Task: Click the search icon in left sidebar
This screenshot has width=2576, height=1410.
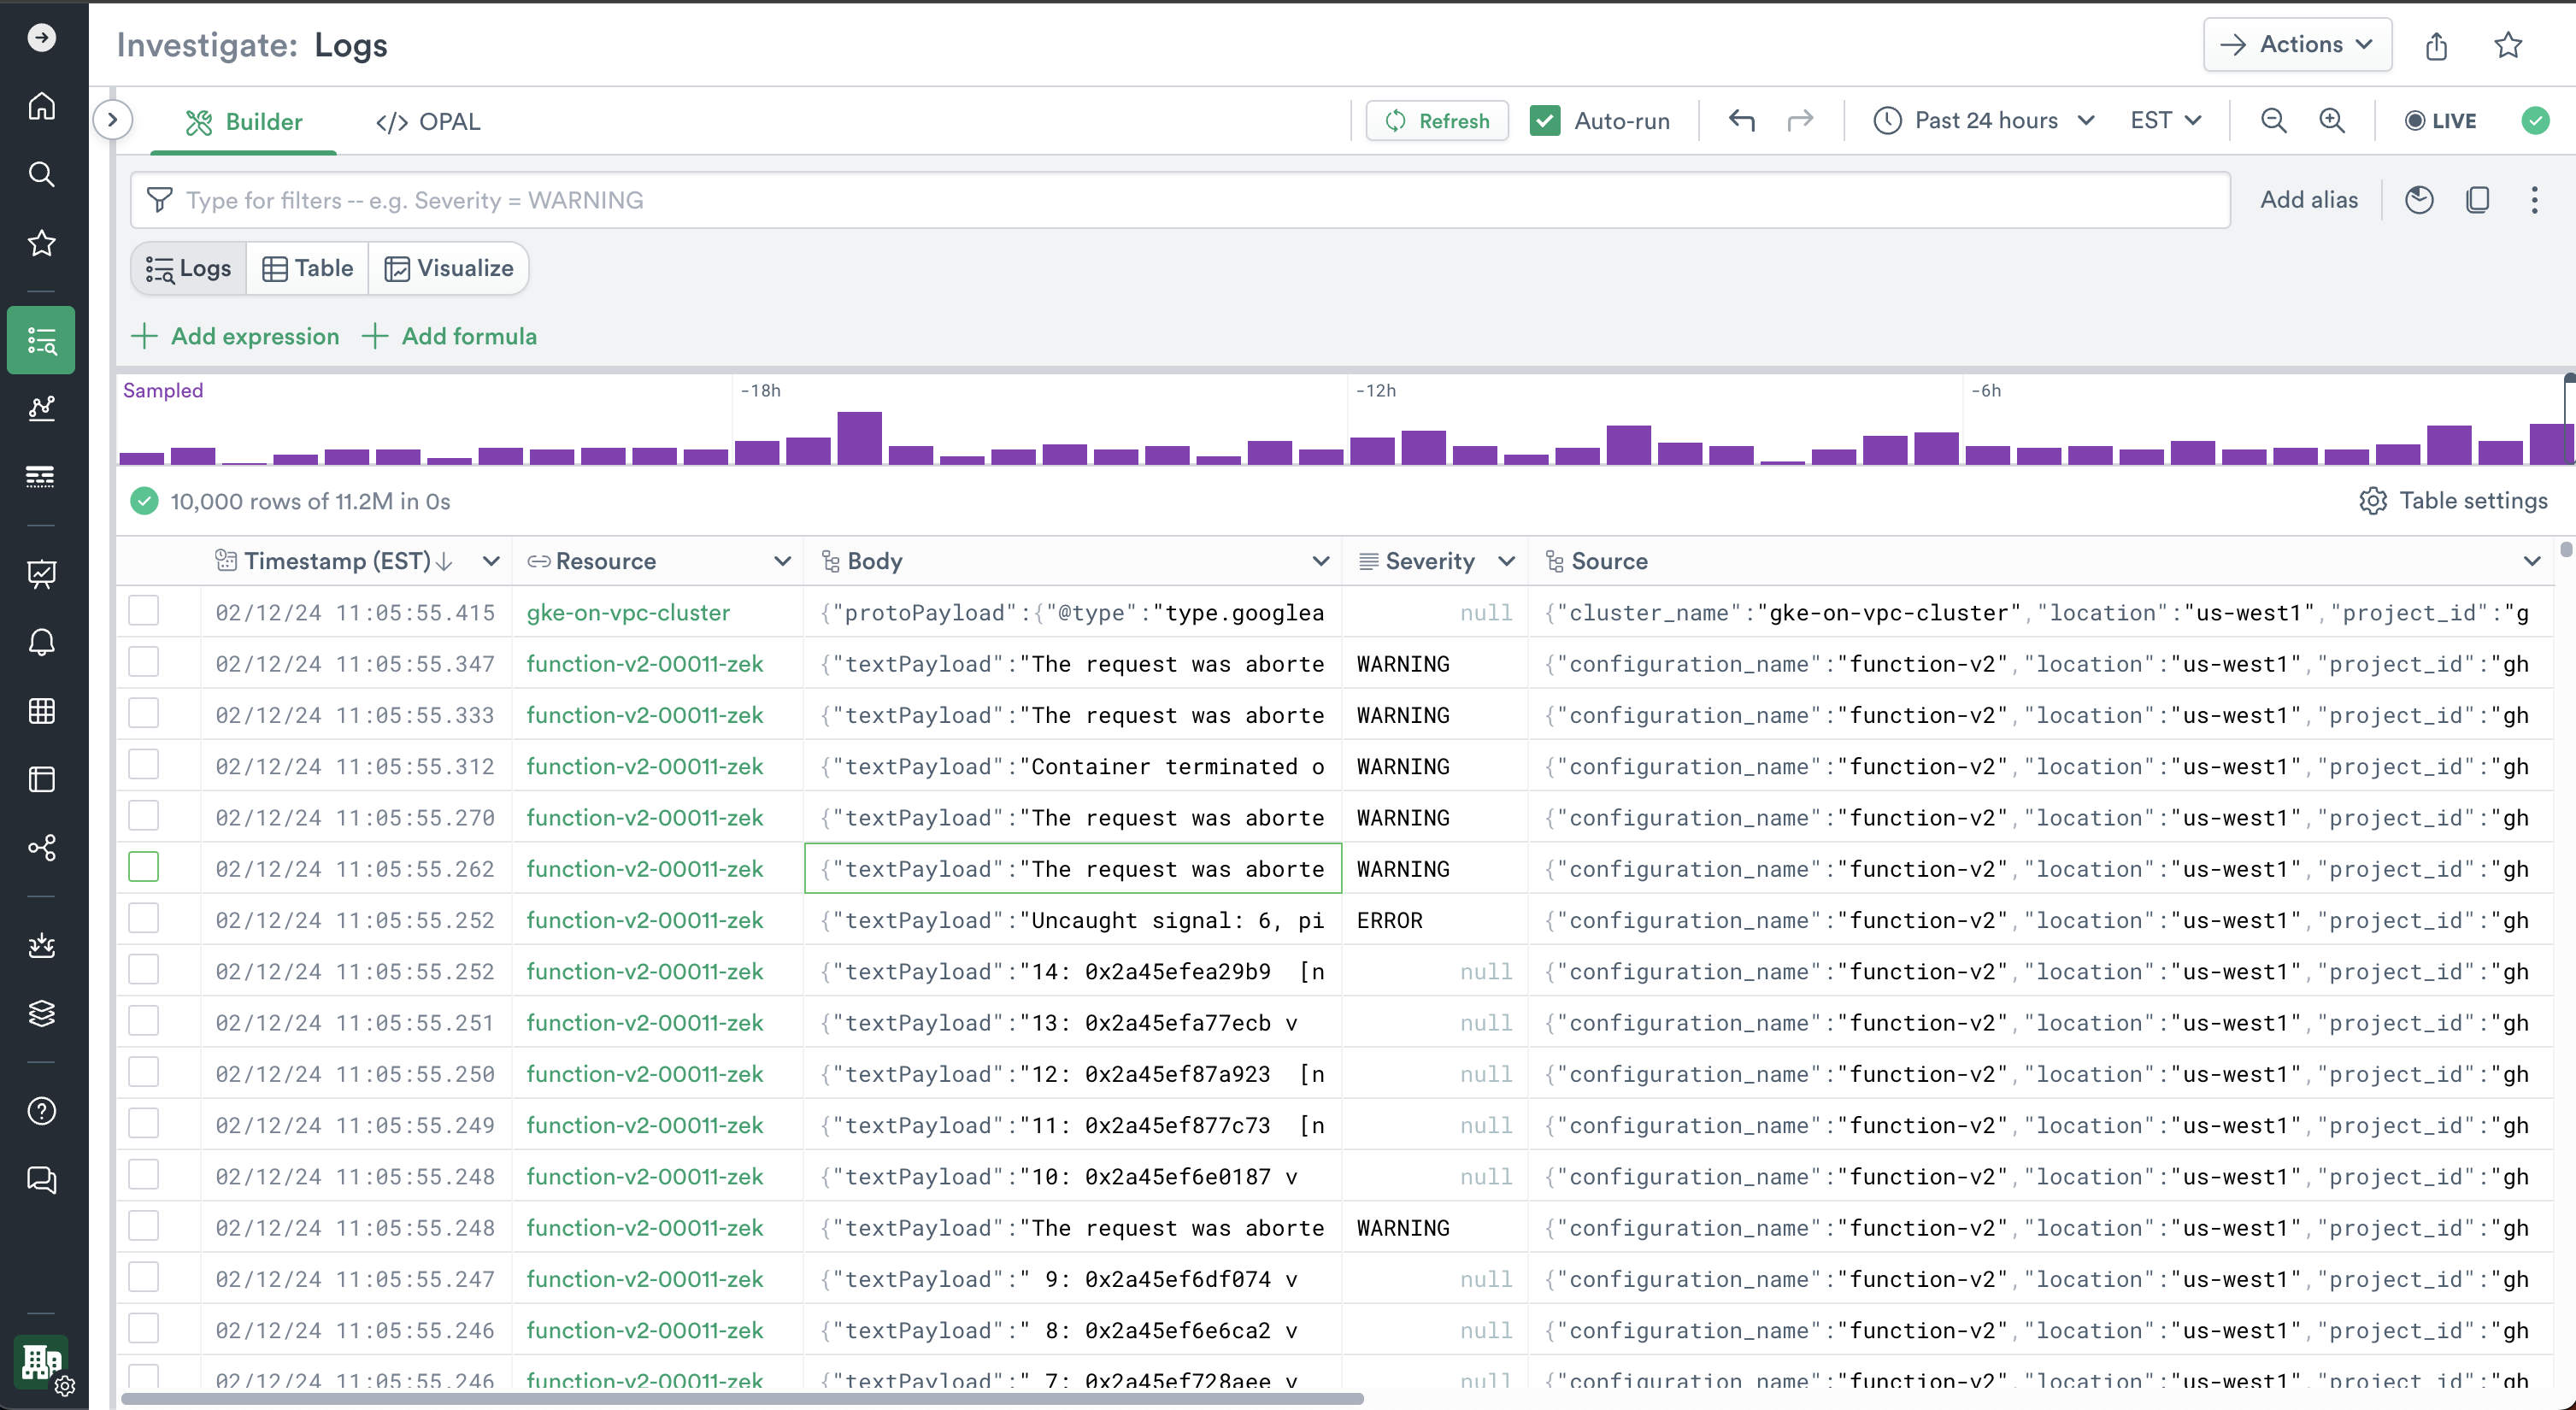Action: [x=41, y=174]
